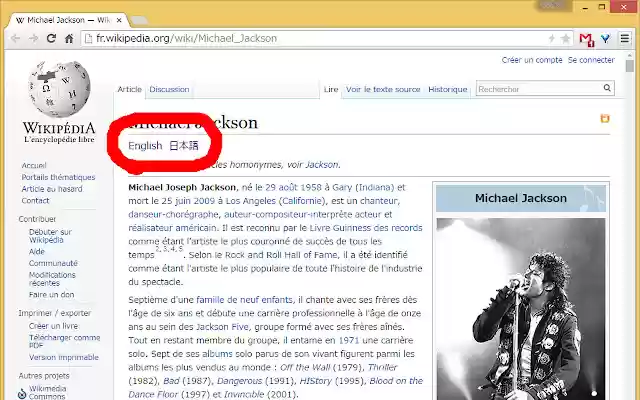640x400 pixels.
Task: Open the Communauté link
Action: click(53, 263)
